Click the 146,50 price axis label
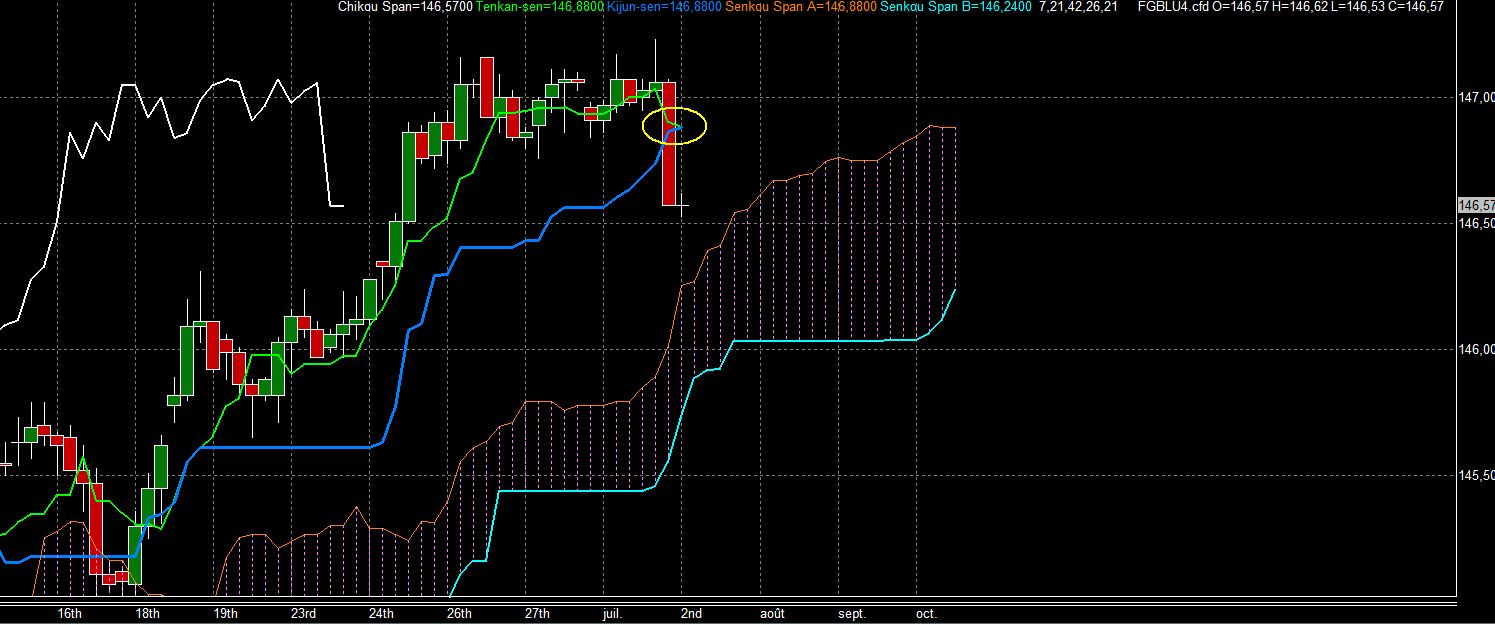Screen dimensions: 1495x624 (x=1477, y=223)
